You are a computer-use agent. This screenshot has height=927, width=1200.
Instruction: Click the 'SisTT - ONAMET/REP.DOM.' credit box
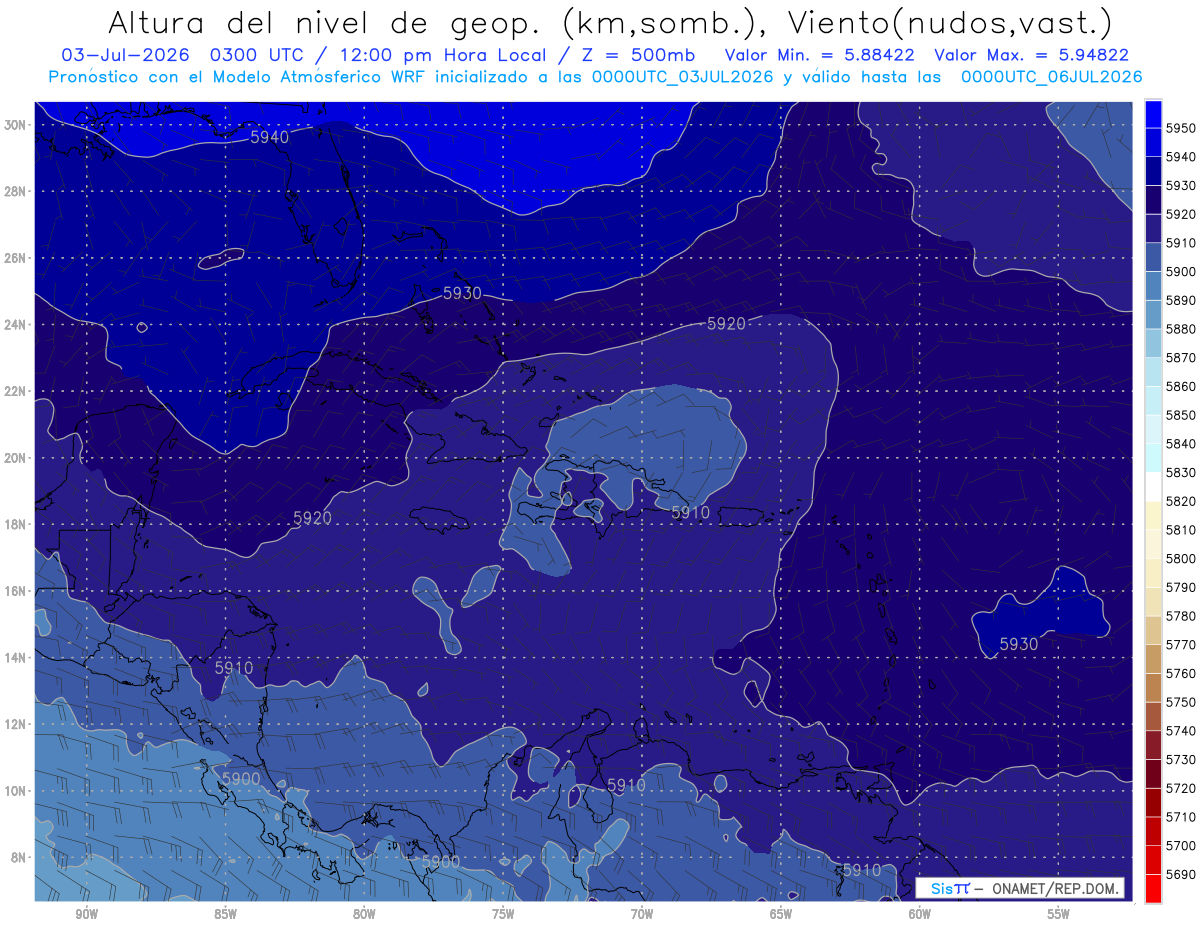(x=1020, y=888)
